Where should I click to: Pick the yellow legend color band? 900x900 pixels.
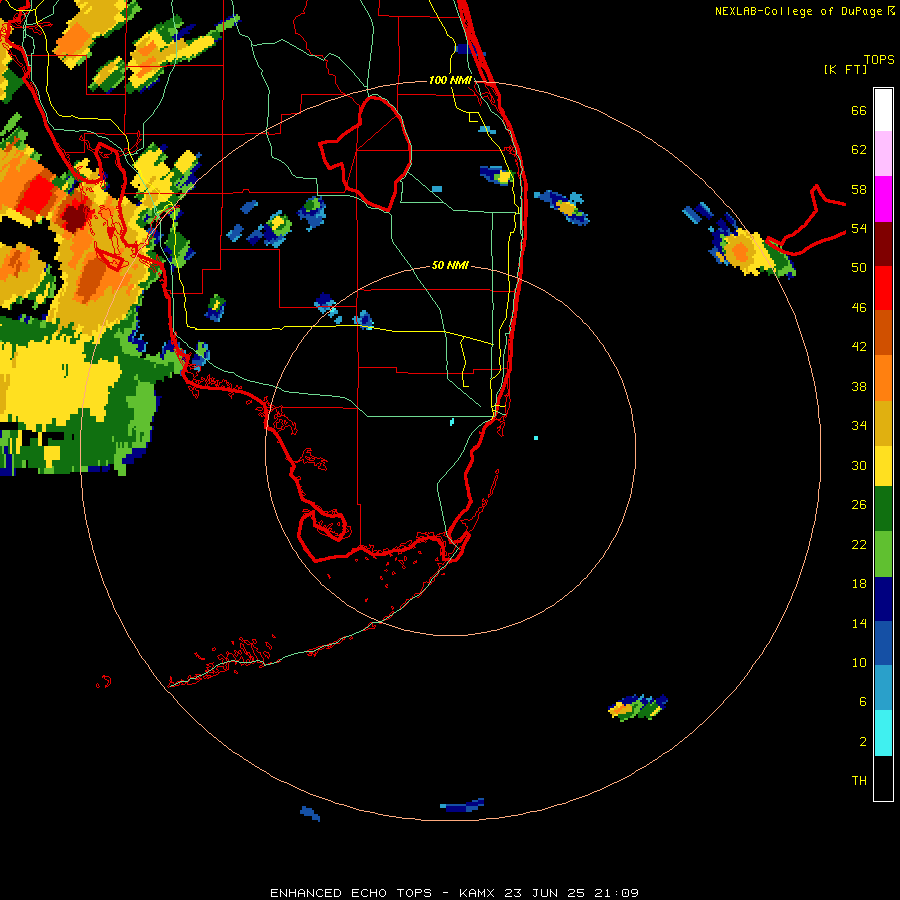[x=883, y=466]
